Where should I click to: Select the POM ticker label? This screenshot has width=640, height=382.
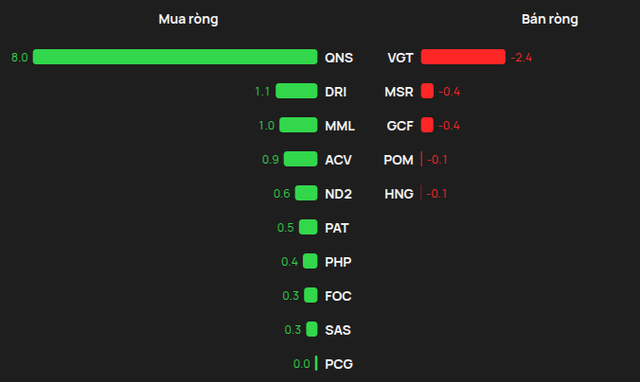tap(398, 160)
